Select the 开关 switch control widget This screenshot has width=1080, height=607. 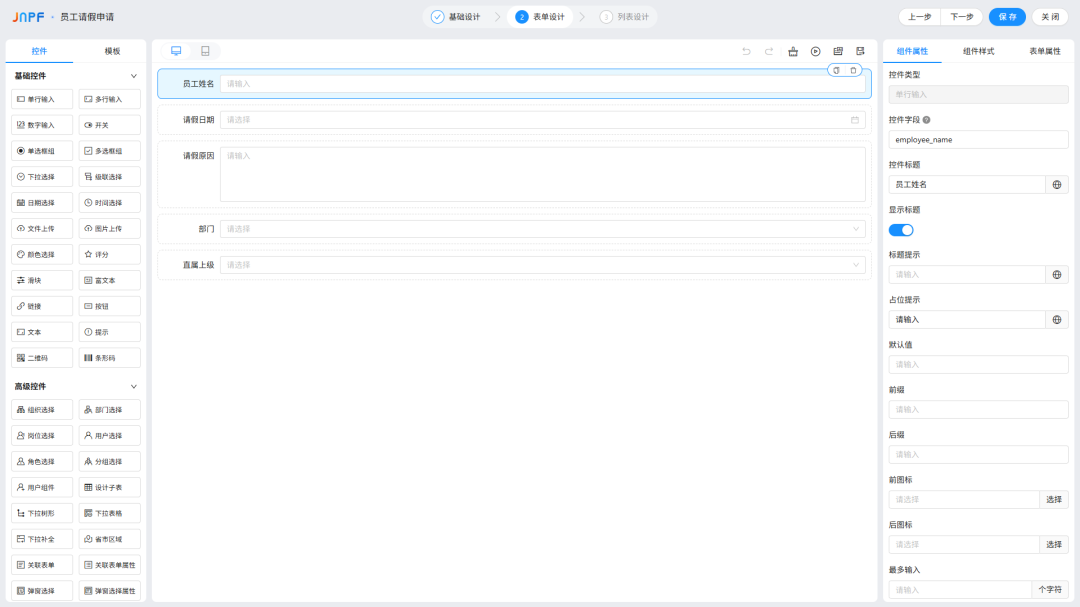pyautogui.click(x=110, y=125)
